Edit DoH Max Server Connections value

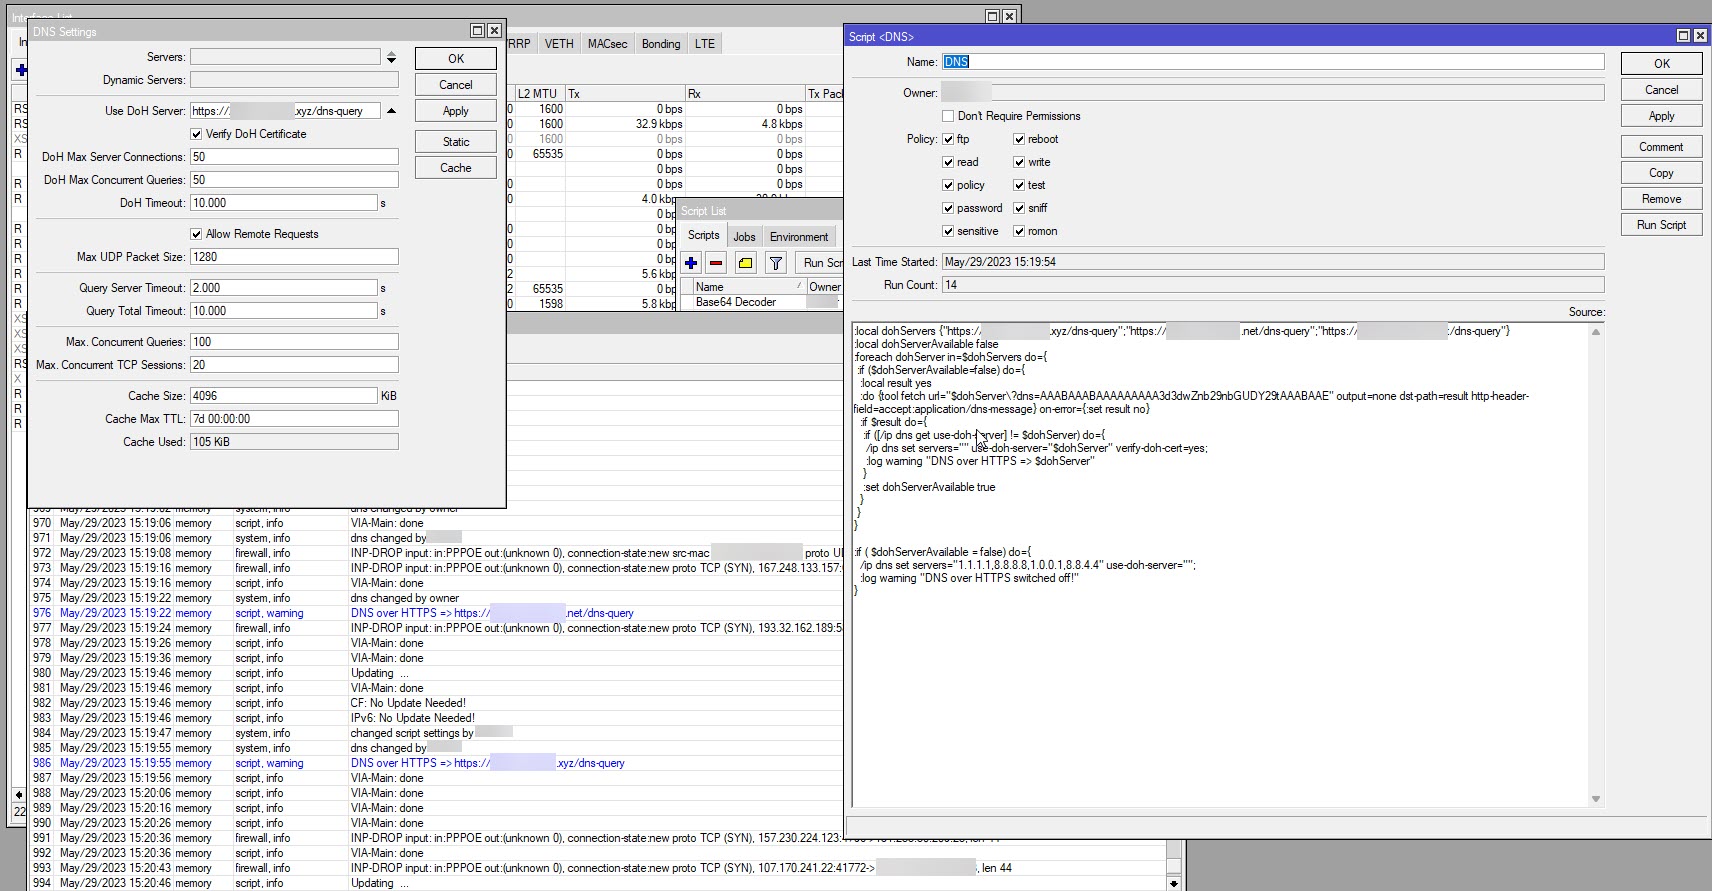[x=294, y=157]
